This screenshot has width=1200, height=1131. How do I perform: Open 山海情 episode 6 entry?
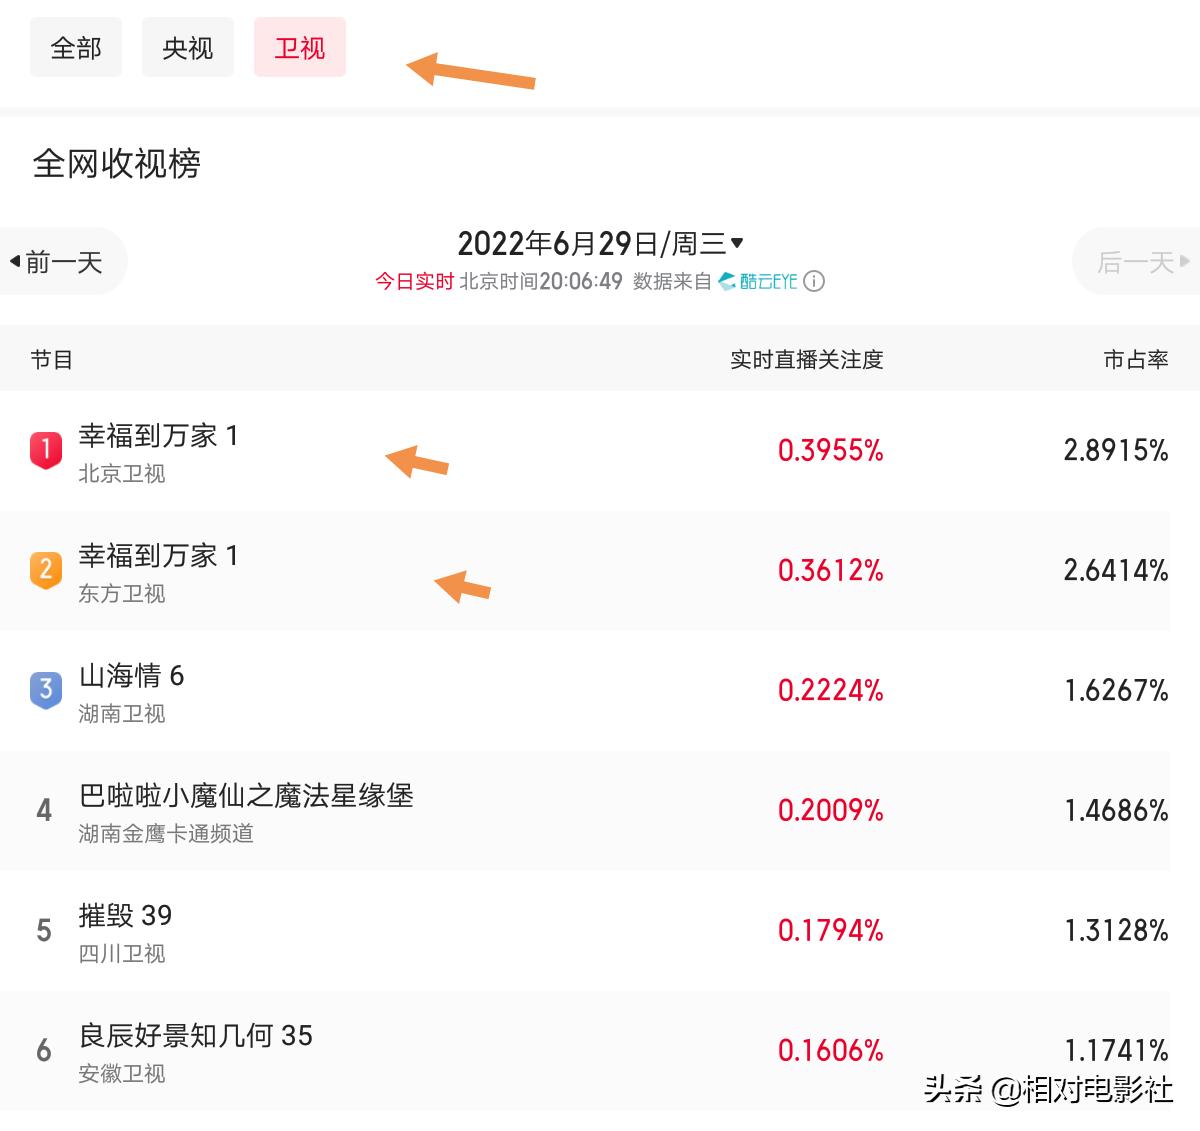click(x=137, y=676)
